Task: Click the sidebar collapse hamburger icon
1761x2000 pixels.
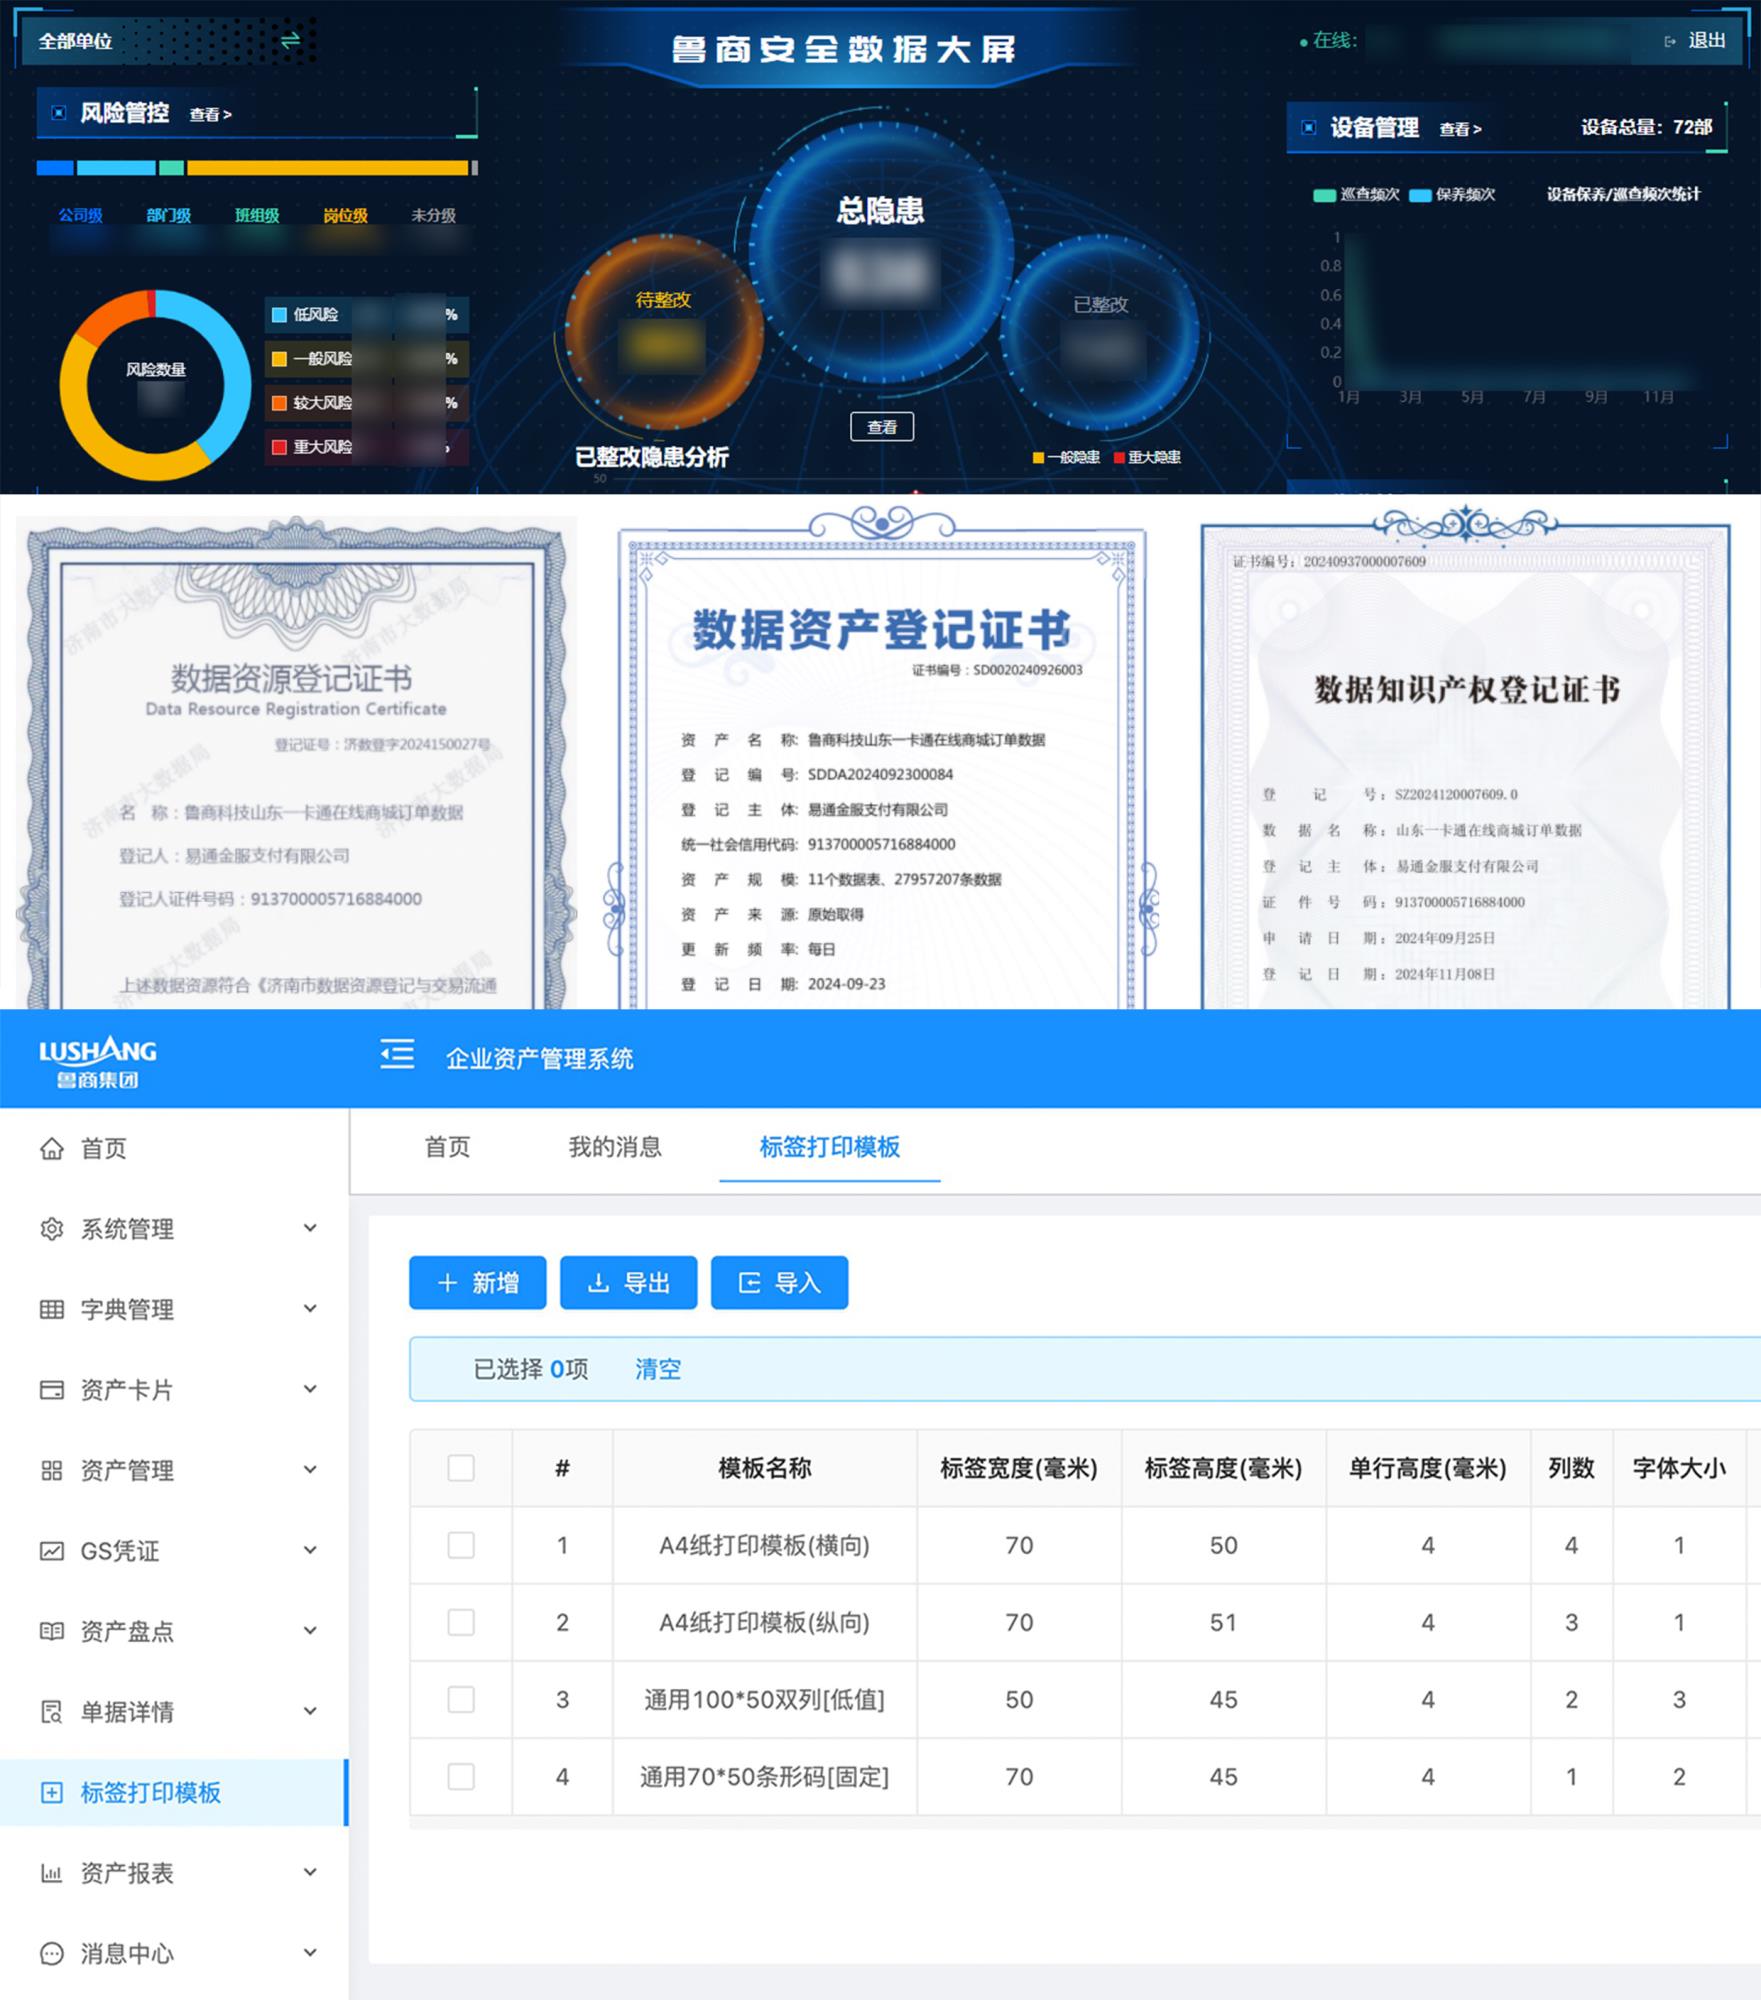Action: (x=397, y=1054)
